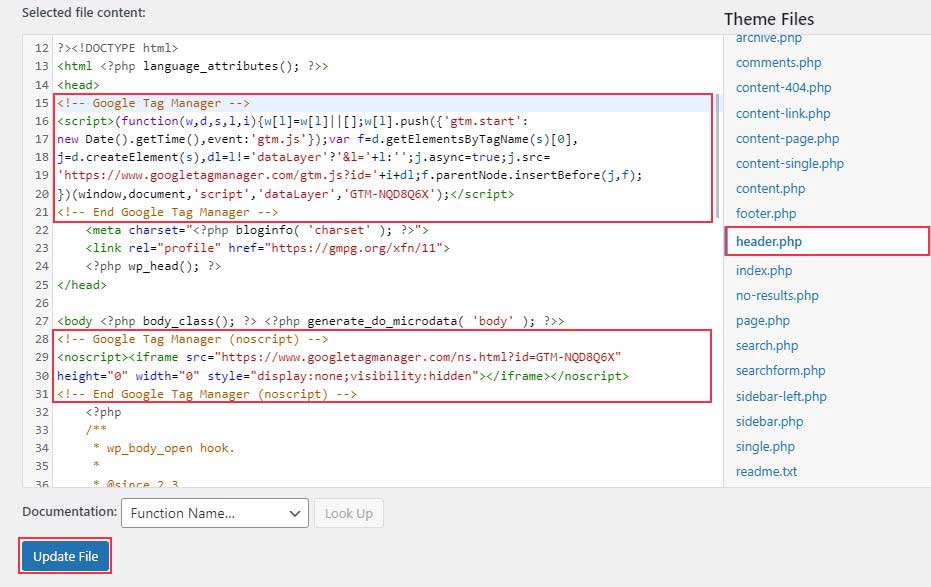Open page.php theme file
This screenshot has height=587, width=931.
point(762,321)
